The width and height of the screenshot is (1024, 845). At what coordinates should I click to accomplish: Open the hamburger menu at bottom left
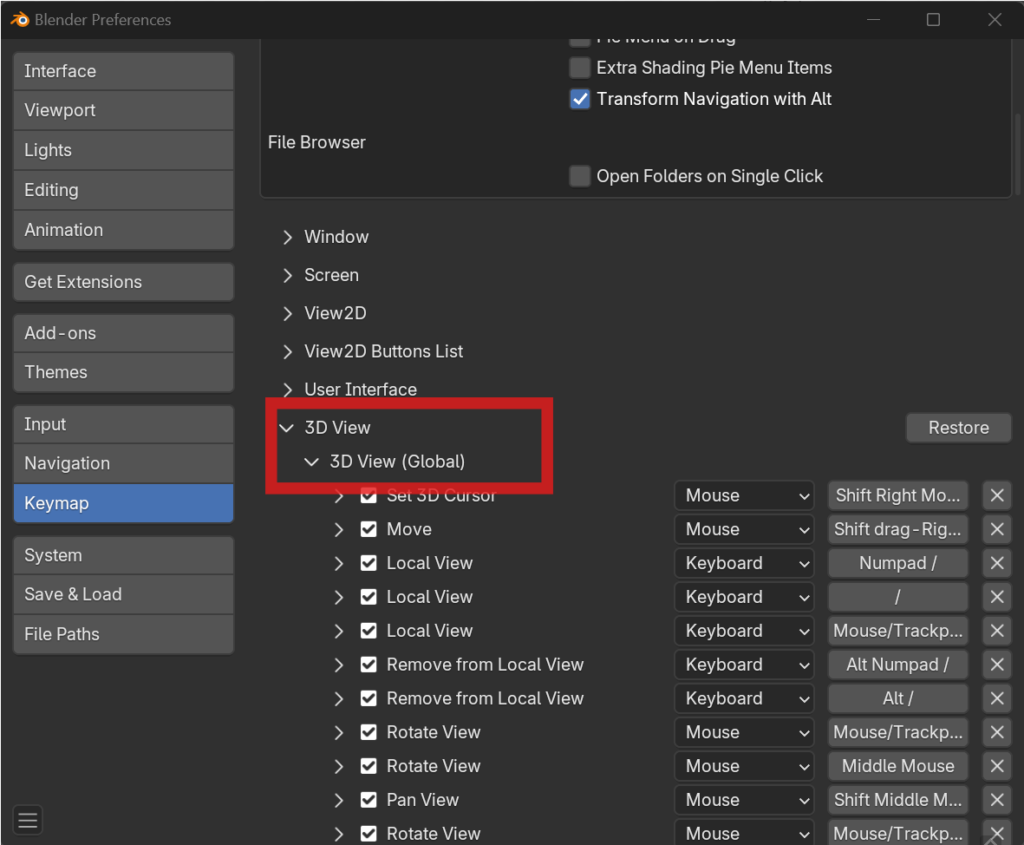(x=28, y=821)
